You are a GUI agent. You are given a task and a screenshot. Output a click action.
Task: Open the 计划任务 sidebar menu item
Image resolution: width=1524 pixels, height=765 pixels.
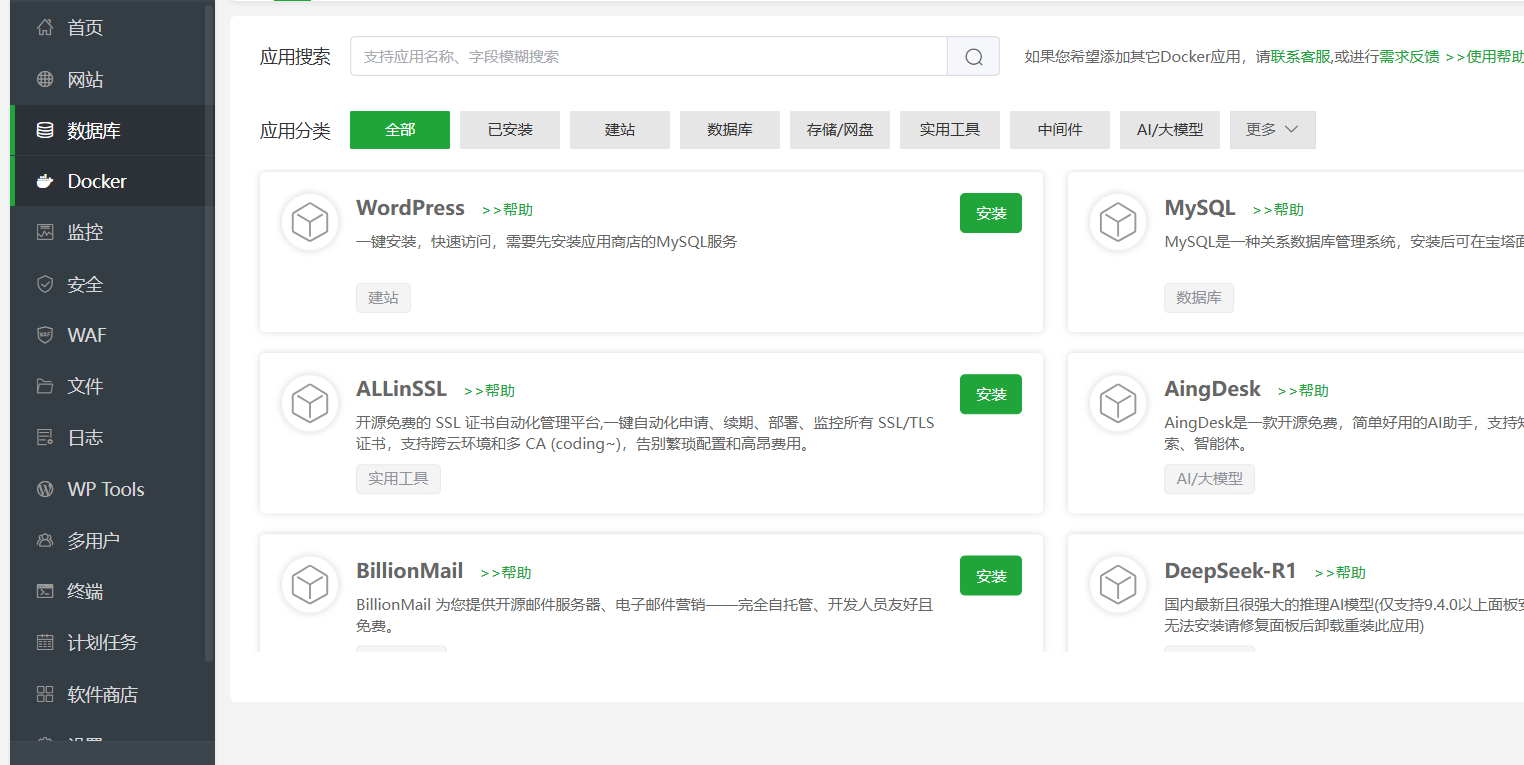point(112,642)
